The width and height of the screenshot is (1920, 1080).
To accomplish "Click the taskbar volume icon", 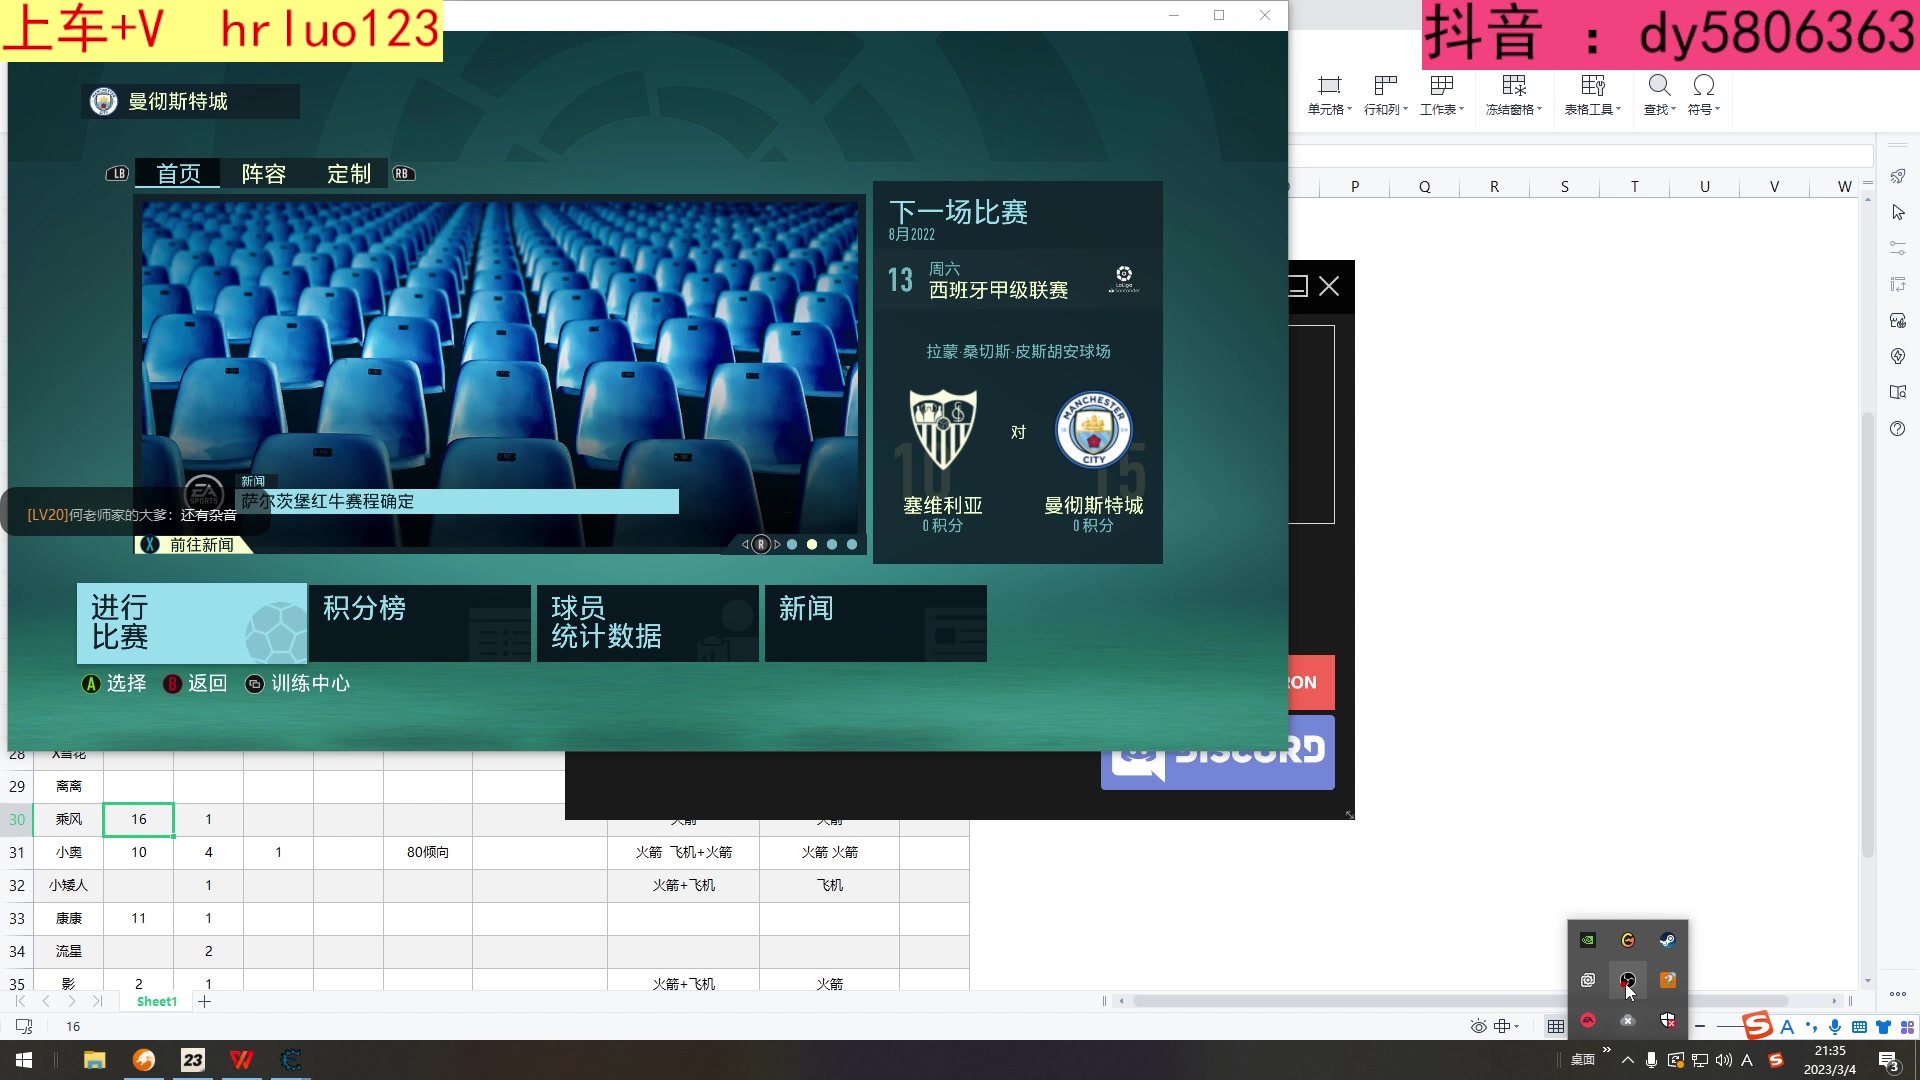I will 1723,1060.
